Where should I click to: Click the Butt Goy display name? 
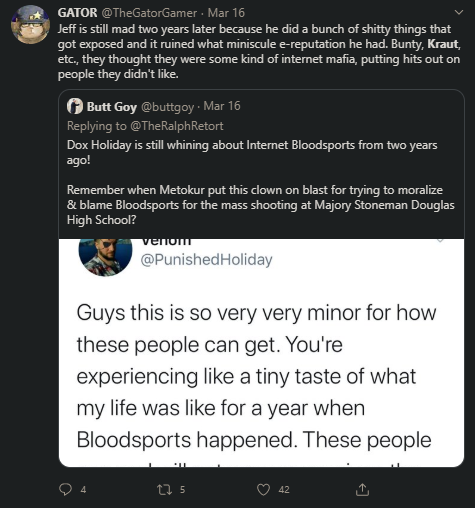point(112,107)
